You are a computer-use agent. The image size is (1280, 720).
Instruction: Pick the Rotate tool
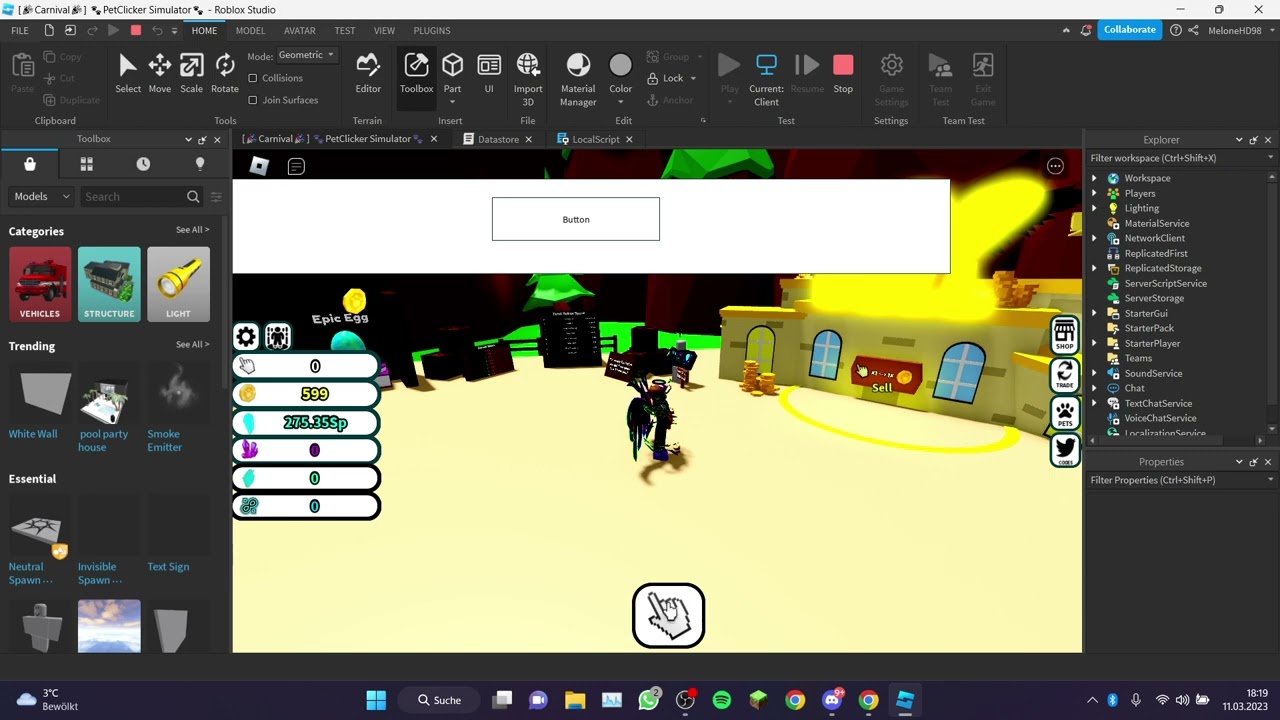tap(225, 73)
